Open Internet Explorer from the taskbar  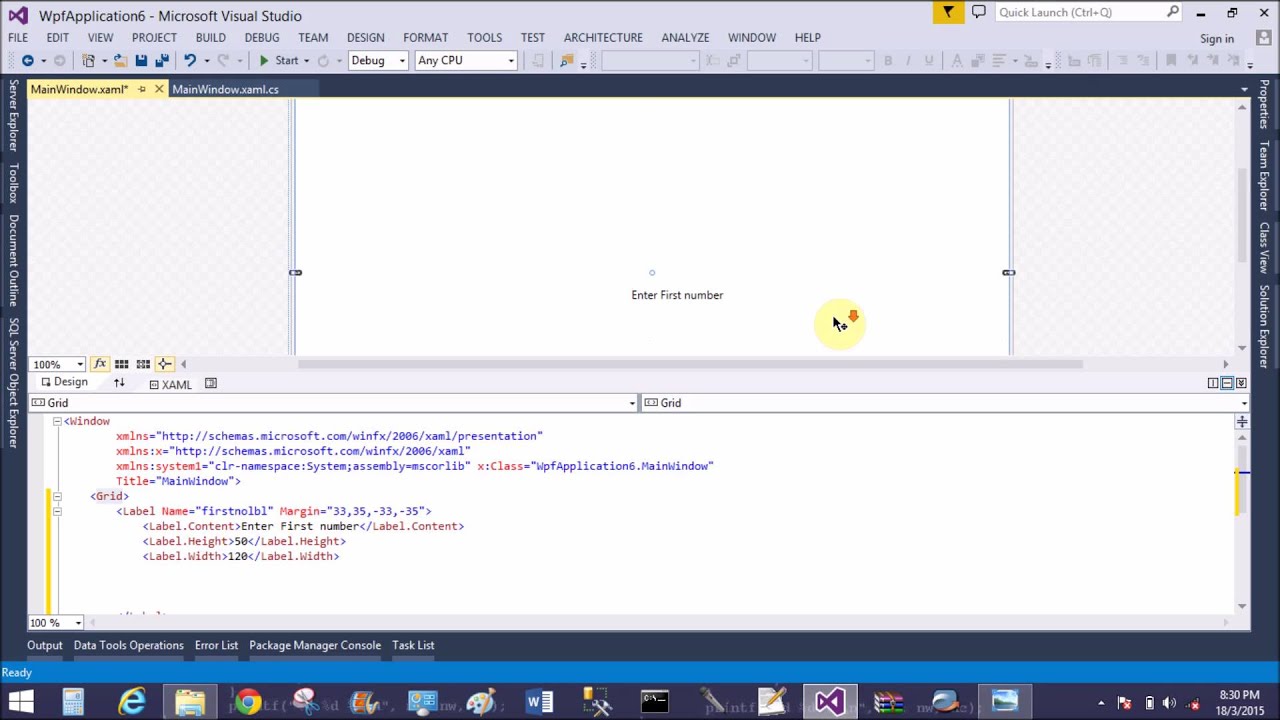click(x=131, y=701)
